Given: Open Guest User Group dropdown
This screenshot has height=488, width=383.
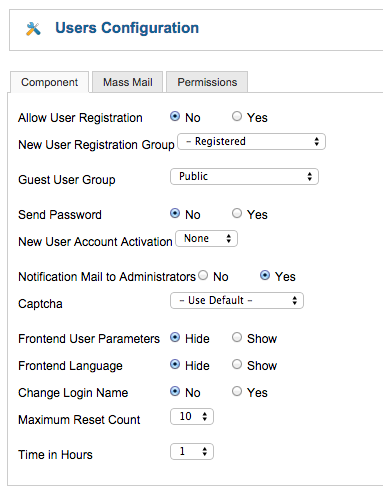Looking at the screenshot, I should pyautogui.click(x=244, y=177).
